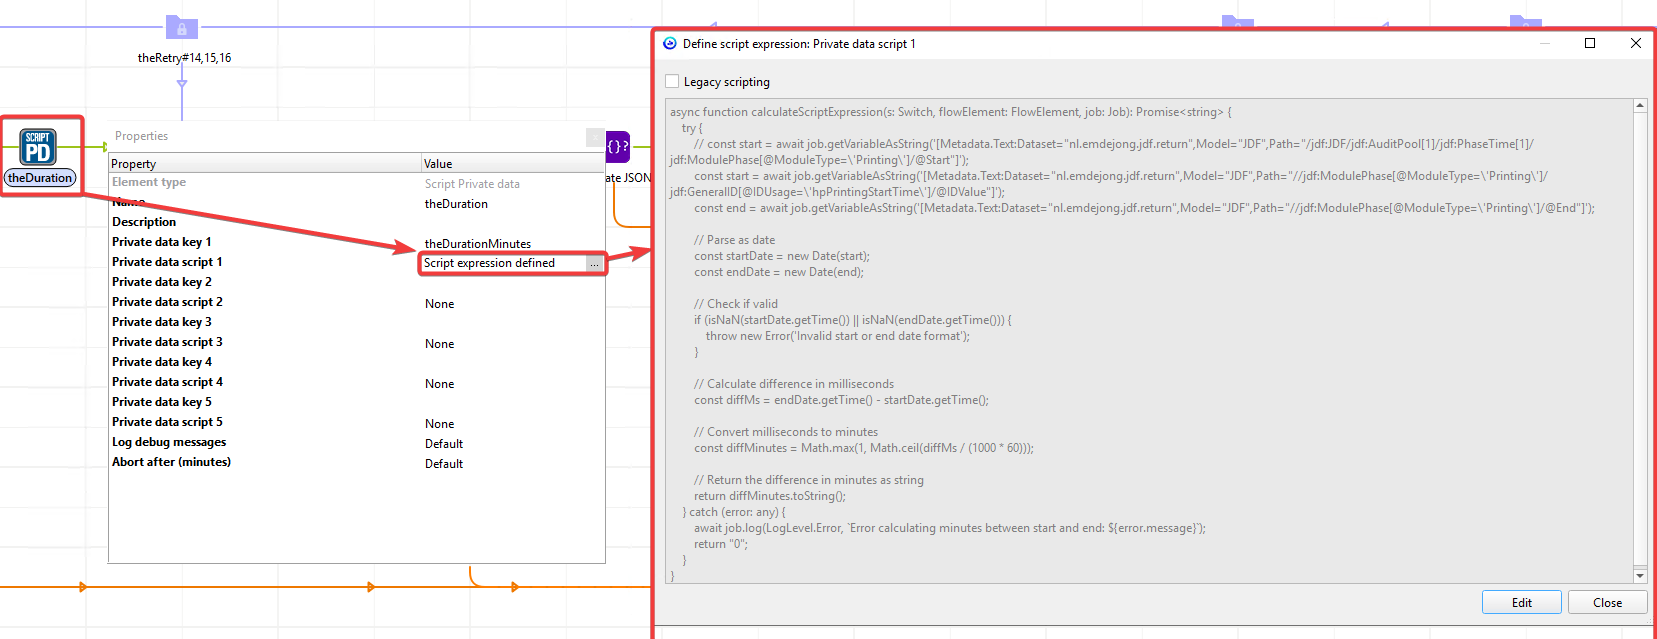This screenshot has width=1657, height=639.
Task: Select the purple script expression element icon
Action: (x=618, y=146)
